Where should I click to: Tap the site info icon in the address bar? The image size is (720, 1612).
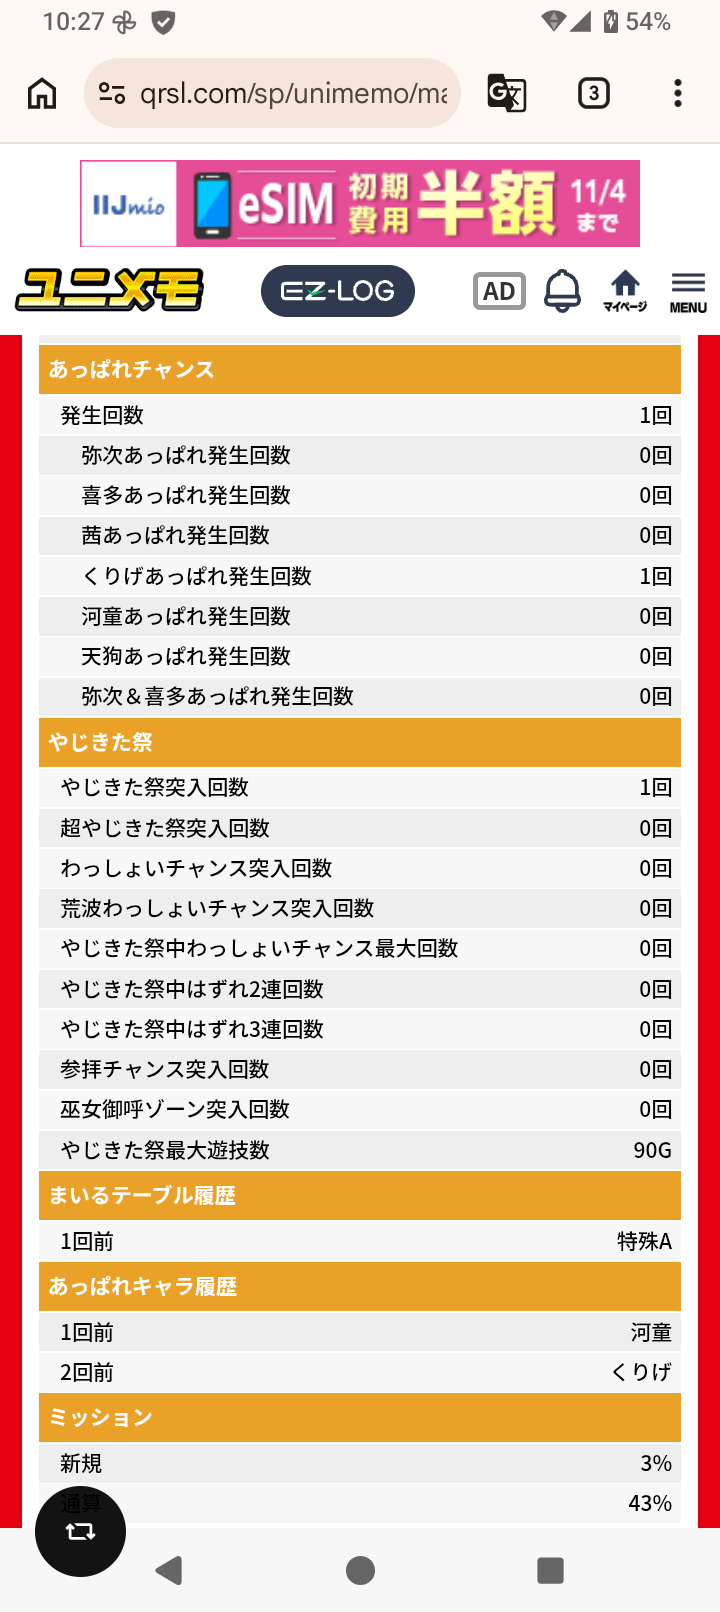click(112, 93)
